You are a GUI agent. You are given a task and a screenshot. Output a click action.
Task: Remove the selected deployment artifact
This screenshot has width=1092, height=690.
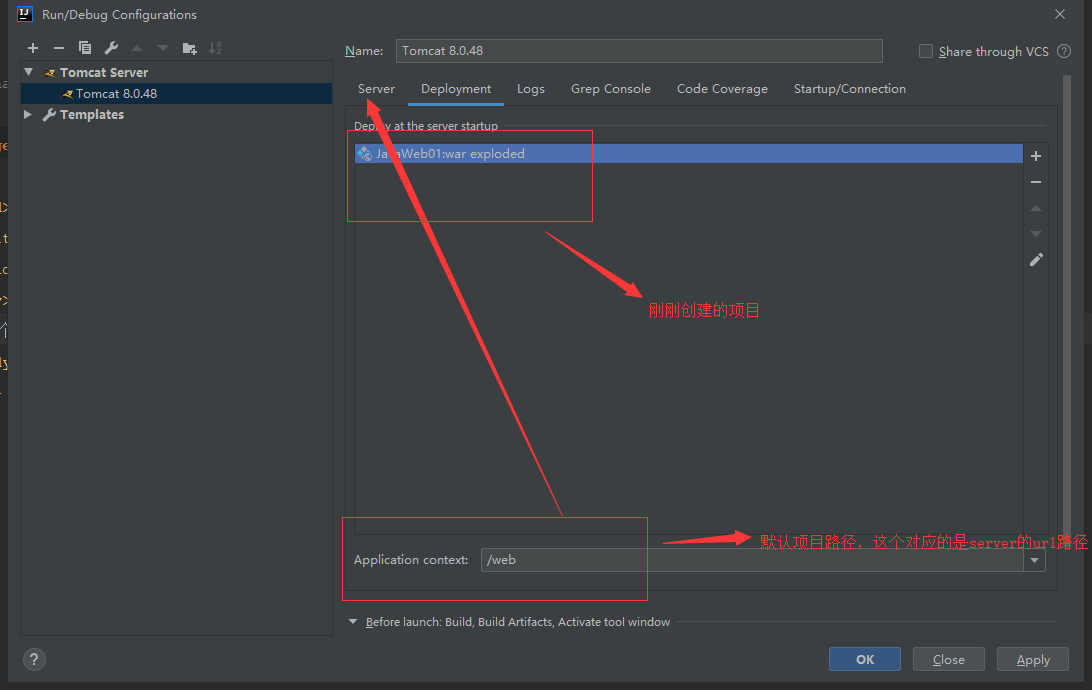[1036, 182]
